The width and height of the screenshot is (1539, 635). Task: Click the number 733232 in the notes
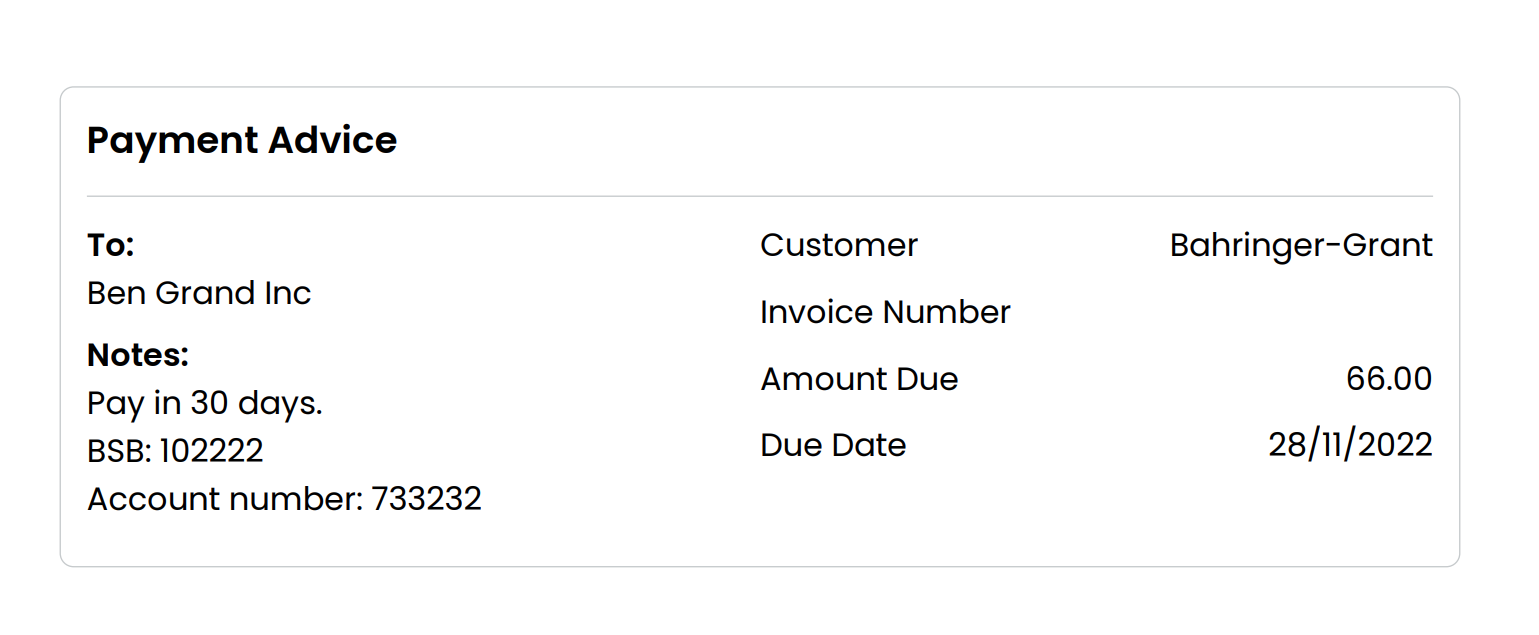point(427,498)
